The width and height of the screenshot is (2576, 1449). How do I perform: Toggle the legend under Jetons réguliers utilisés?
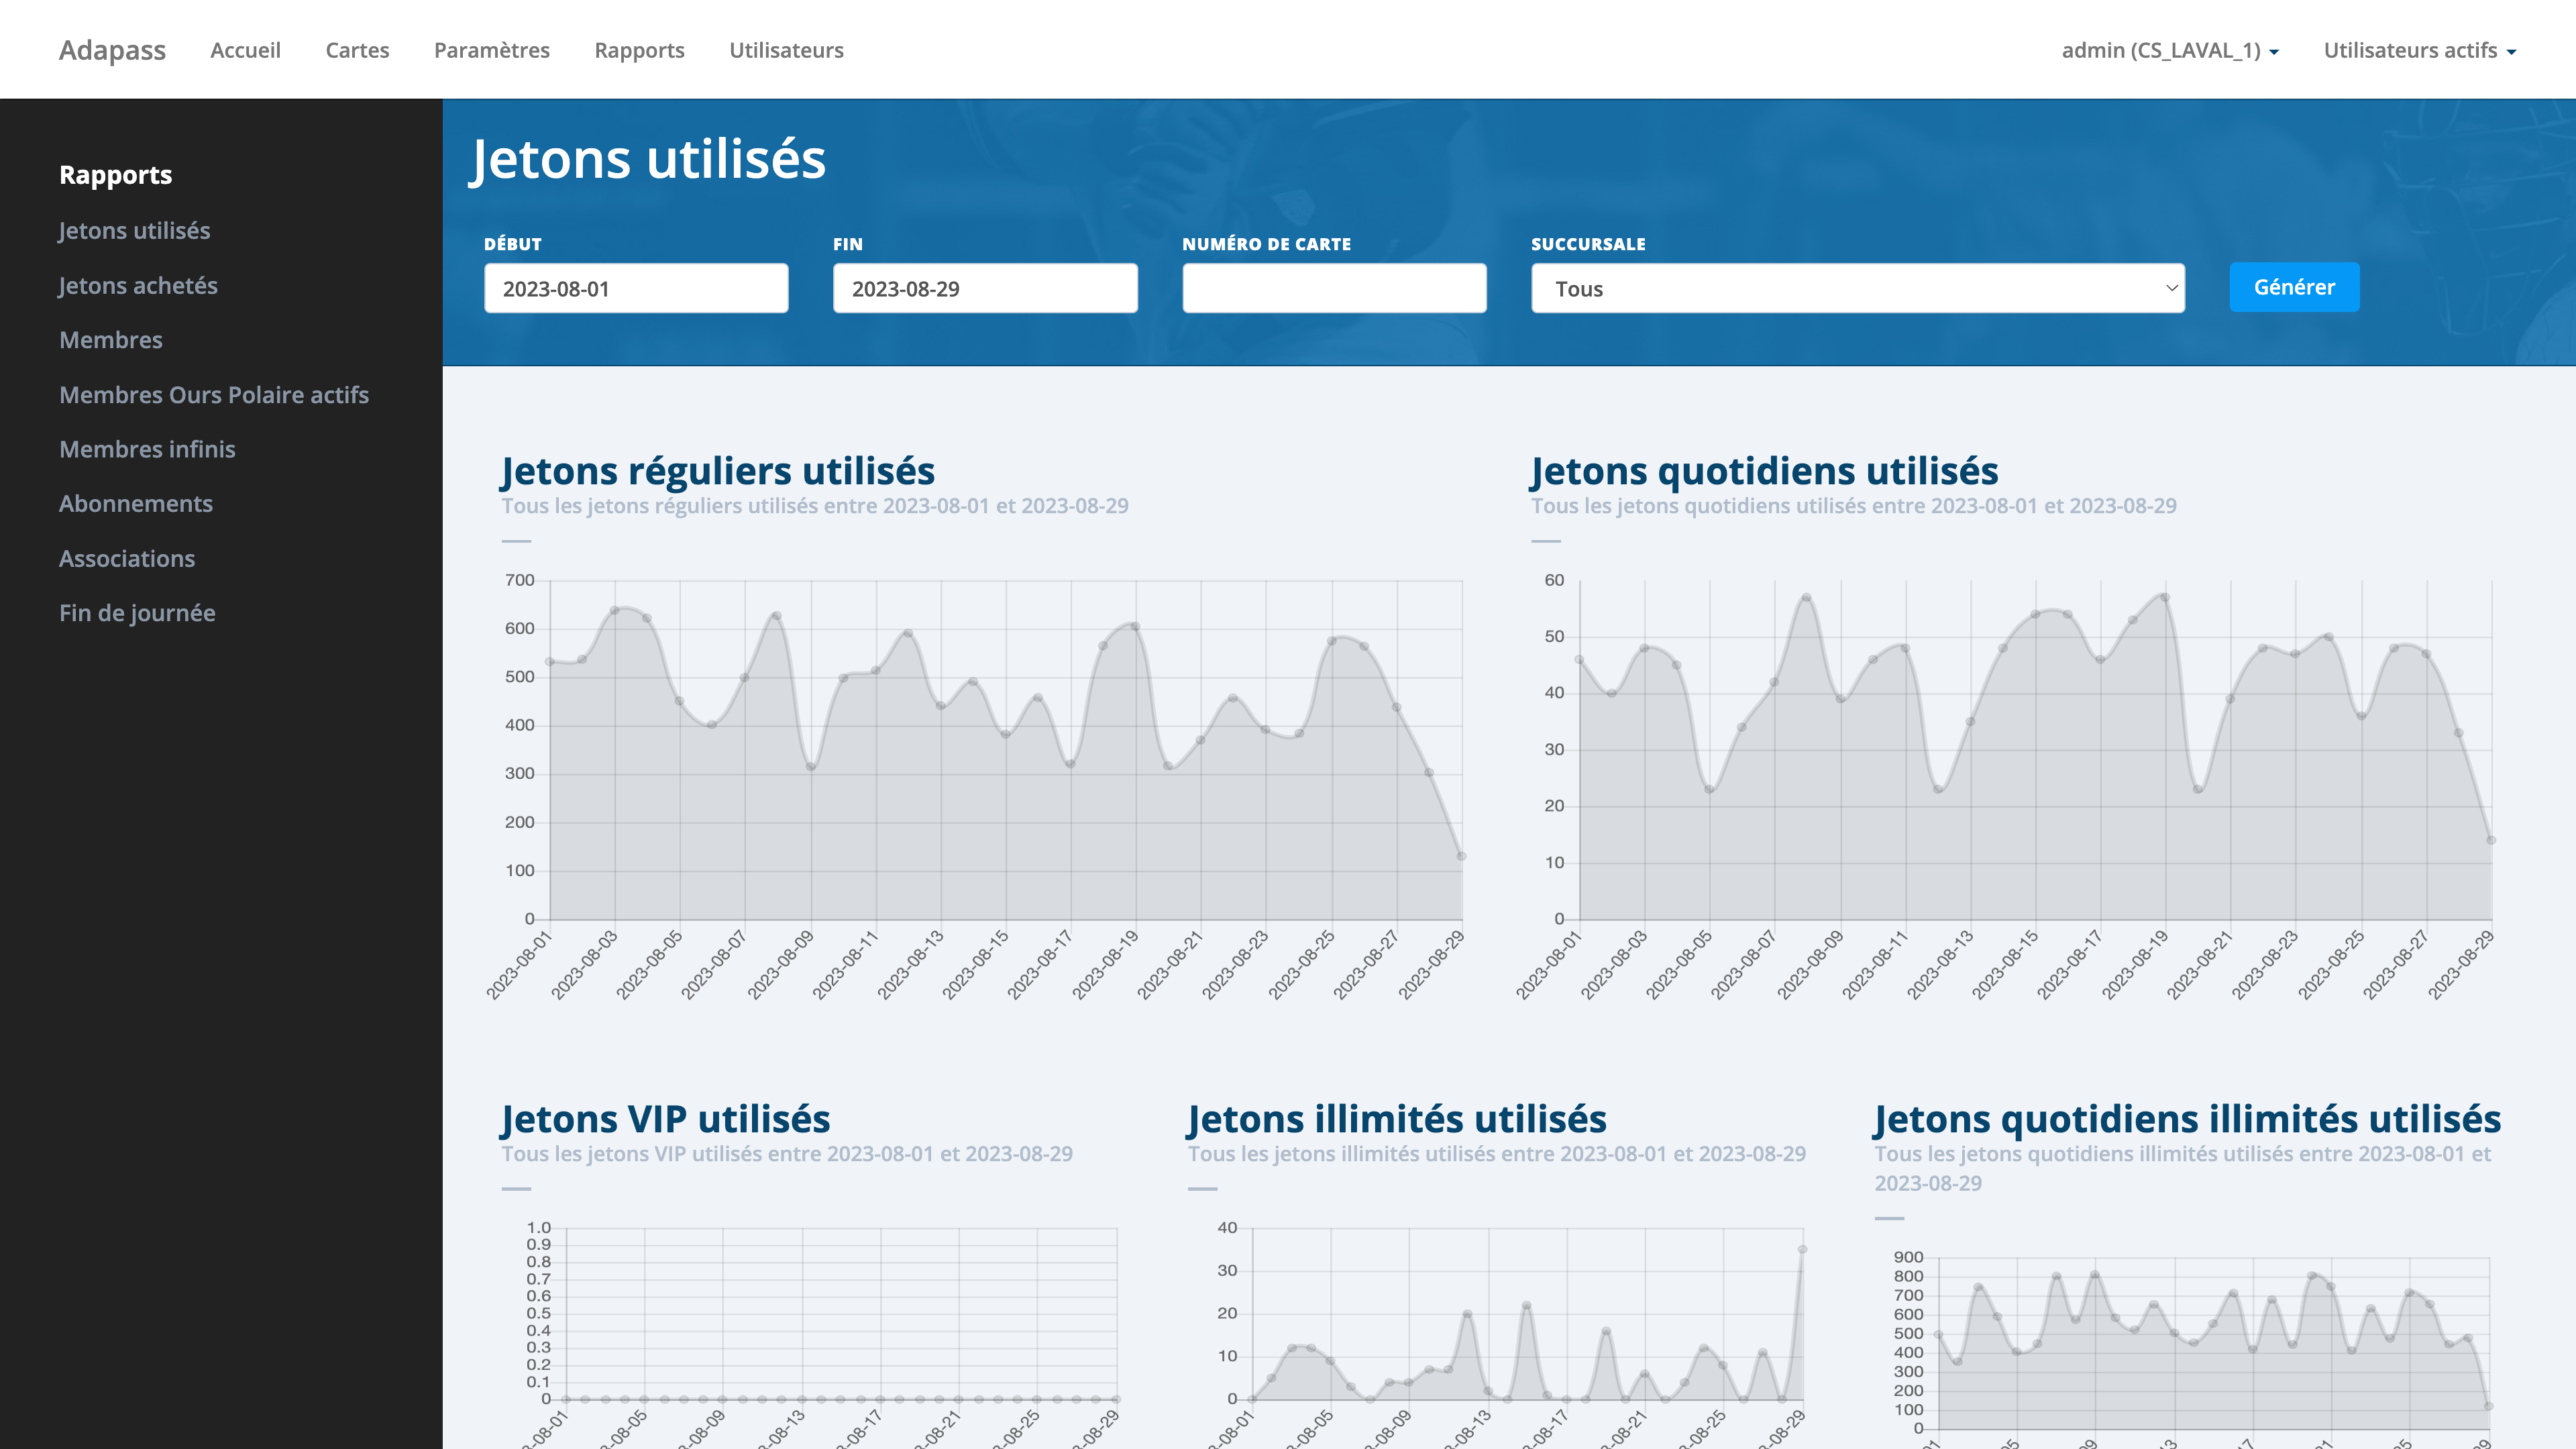click(x=516, y=541)
